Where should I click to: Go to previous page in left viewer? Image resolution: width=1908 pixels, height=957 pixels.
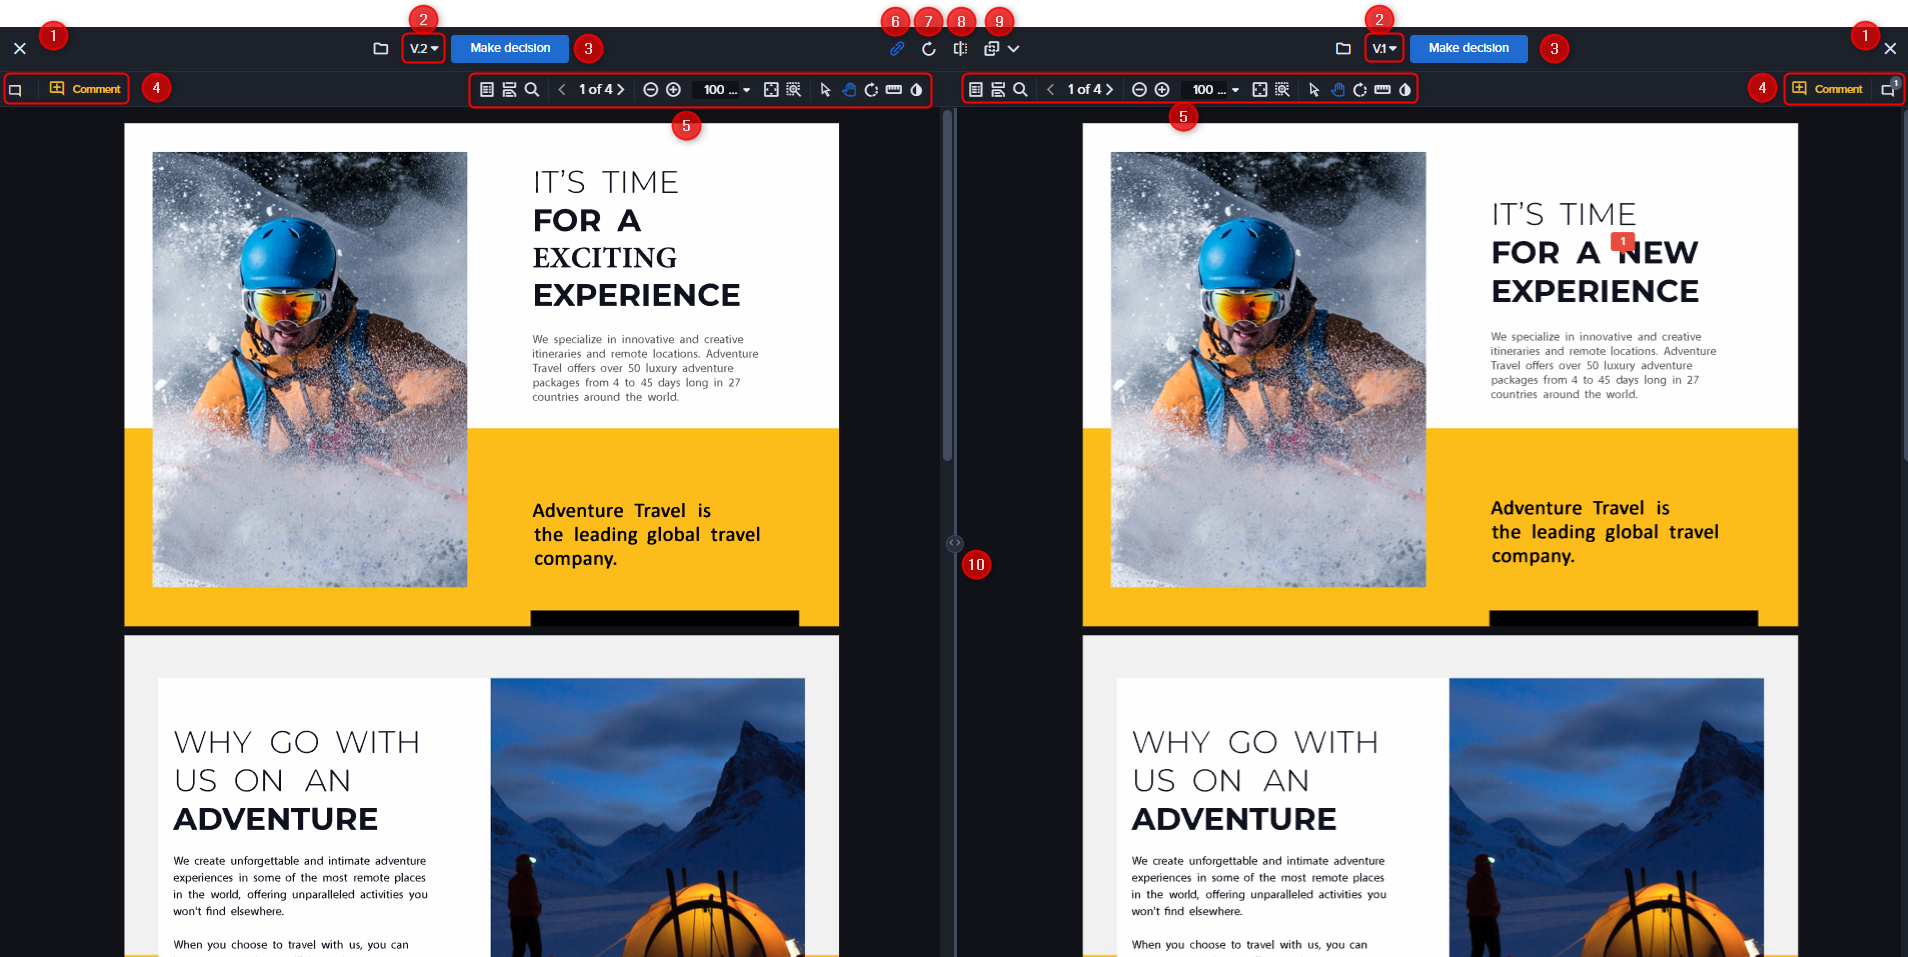point(562,89)
